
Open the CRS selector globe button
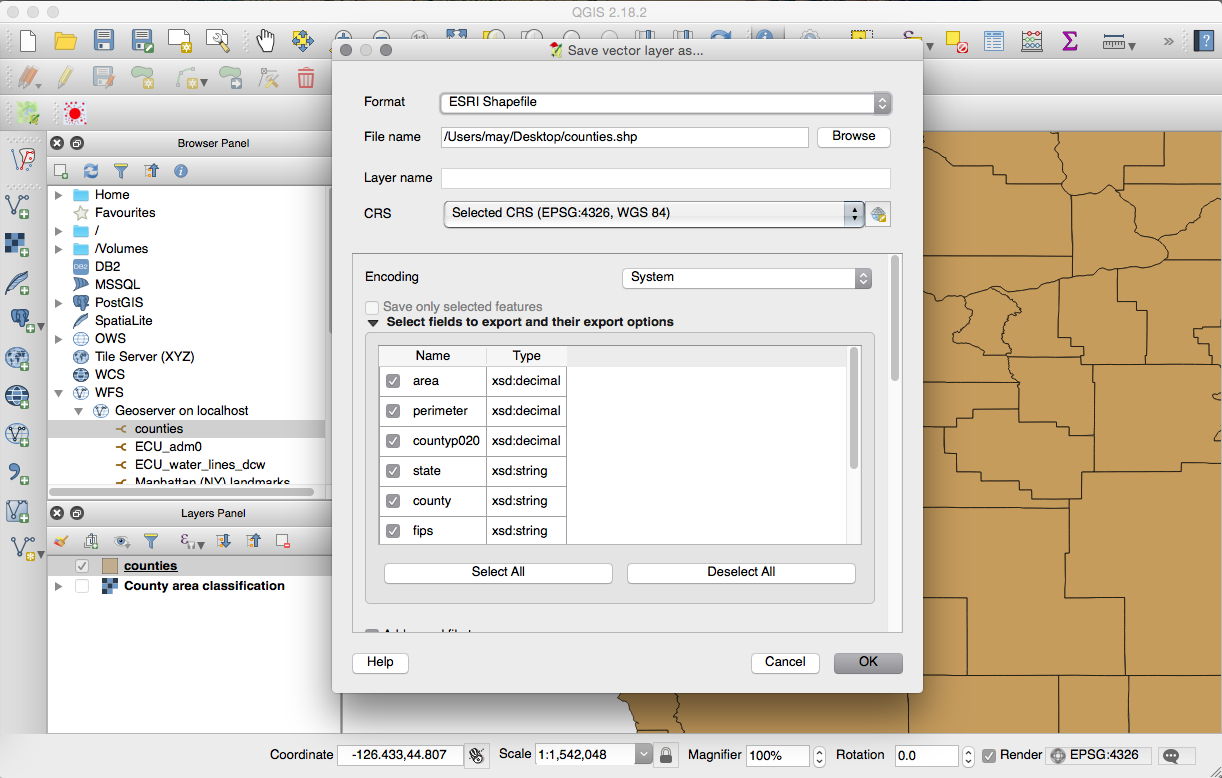878,213
